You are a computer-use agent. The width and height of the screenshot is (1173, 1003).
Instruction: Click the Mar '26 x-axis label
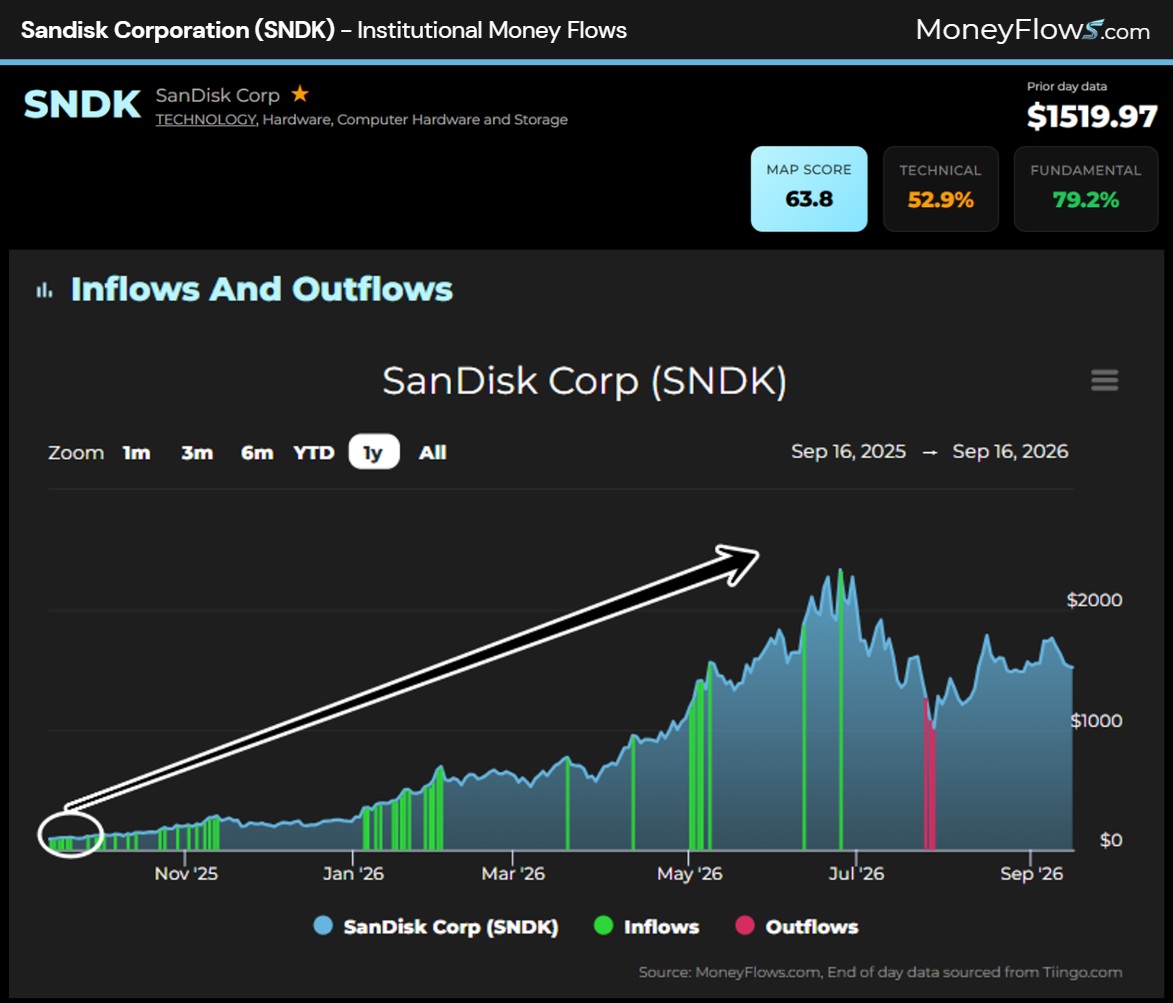tap(513, 873)
